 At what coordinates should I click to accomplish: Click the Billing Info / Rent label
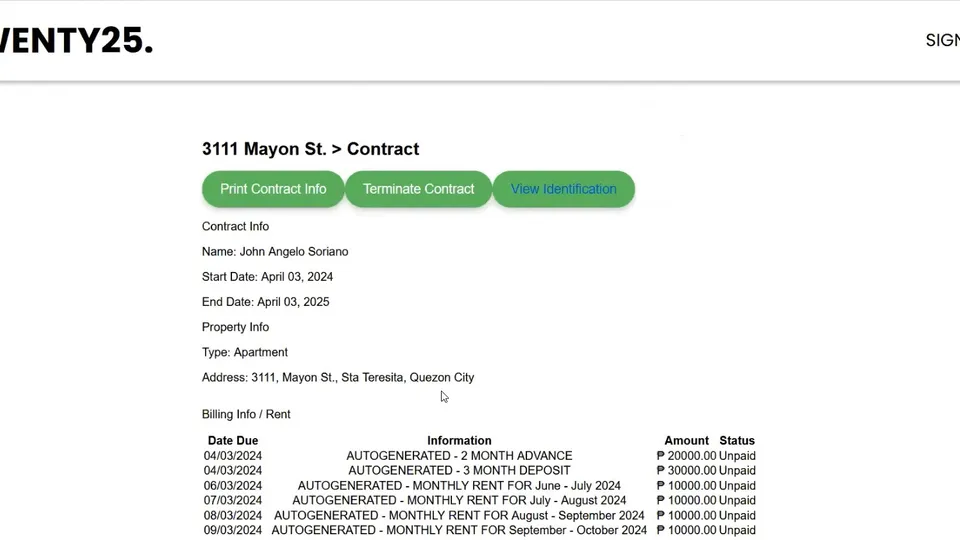(x=246, y=414)
